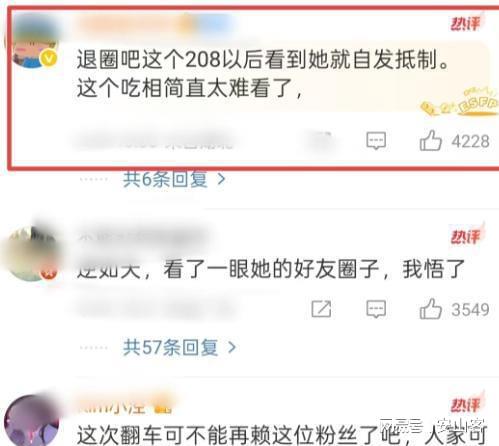Open third commenter's purple avatar

click(33, 421)
